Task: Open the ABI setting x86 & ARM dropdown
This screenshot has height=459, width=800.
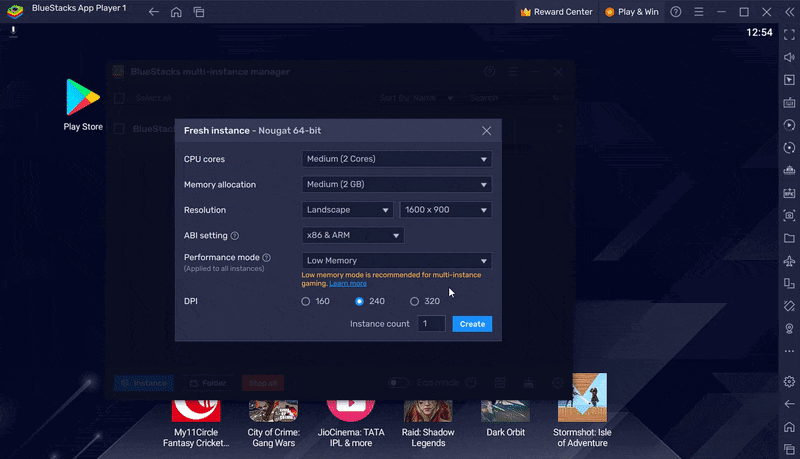Action: click(x=353, y=235)
